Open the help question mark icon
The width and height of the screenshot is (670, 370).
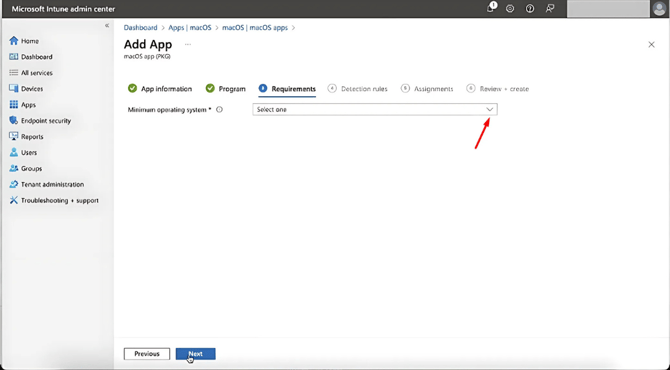click(x=530, y=9)
